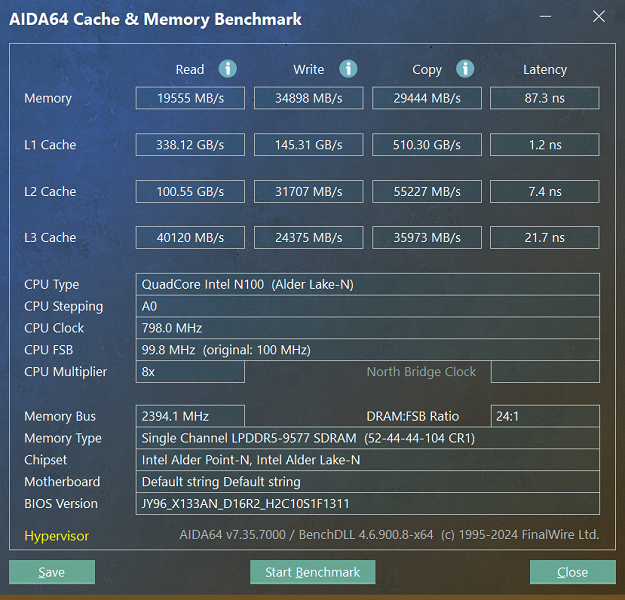Click the L2 Cache Write value
The width and height of the screenshot is (625, 600).
point(309,192)
